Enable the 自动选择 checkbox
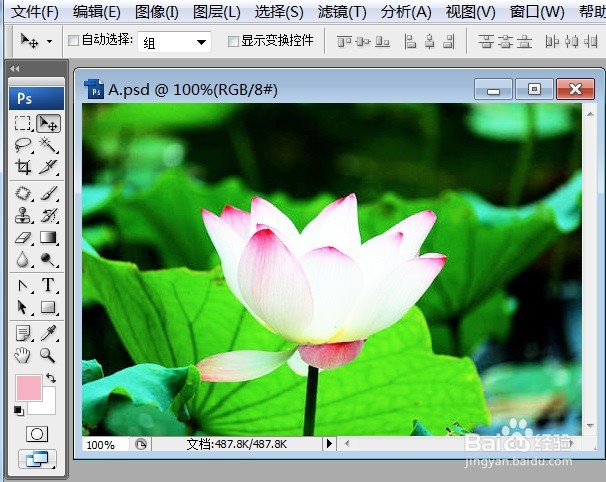Image resolution: width=606 pixels, height=482 pixels. 73,40
